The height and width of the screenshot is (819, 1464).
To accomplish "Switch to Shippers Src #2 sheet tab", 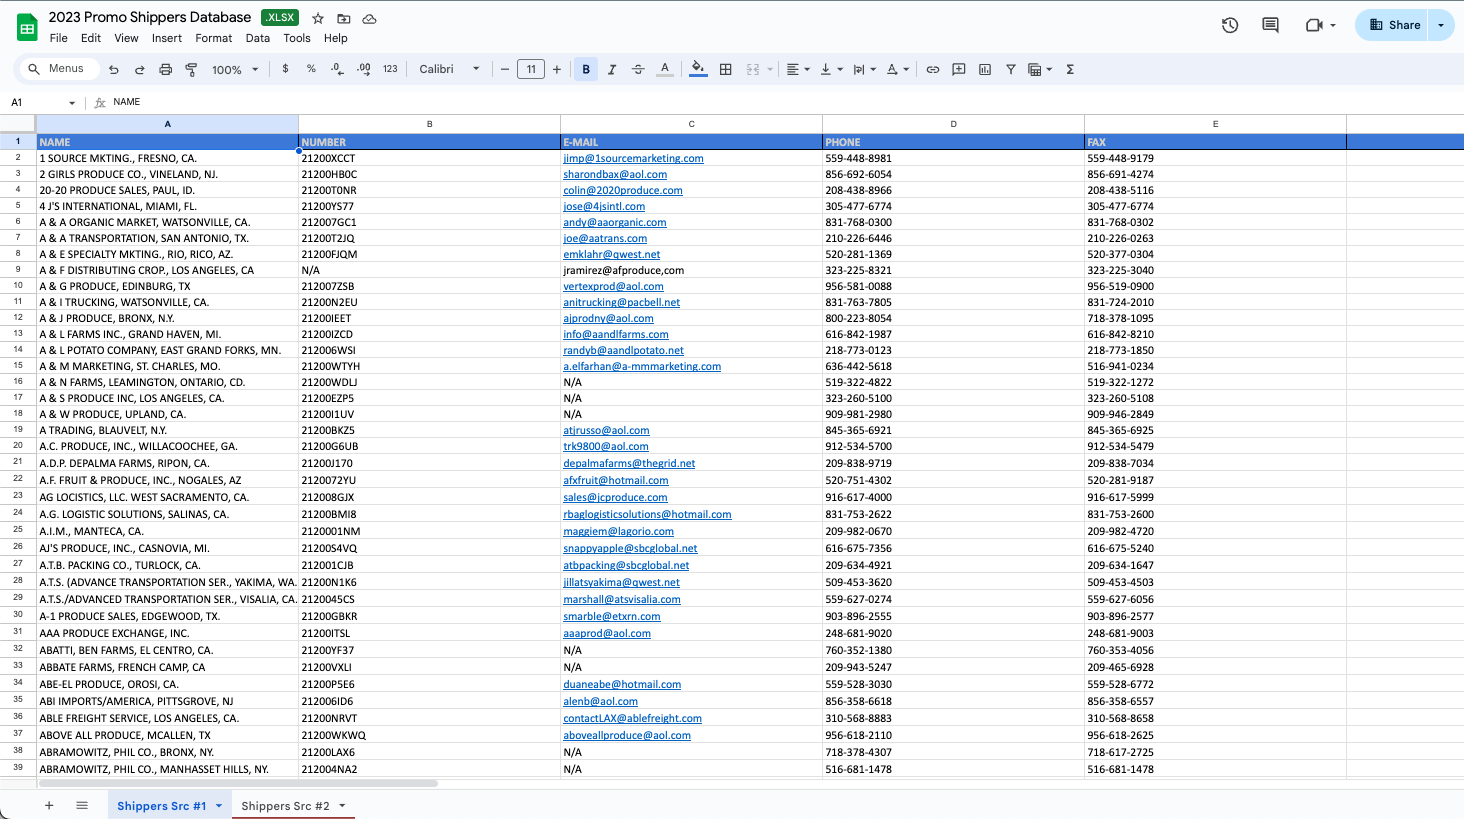I will click(x=285, y=806).
